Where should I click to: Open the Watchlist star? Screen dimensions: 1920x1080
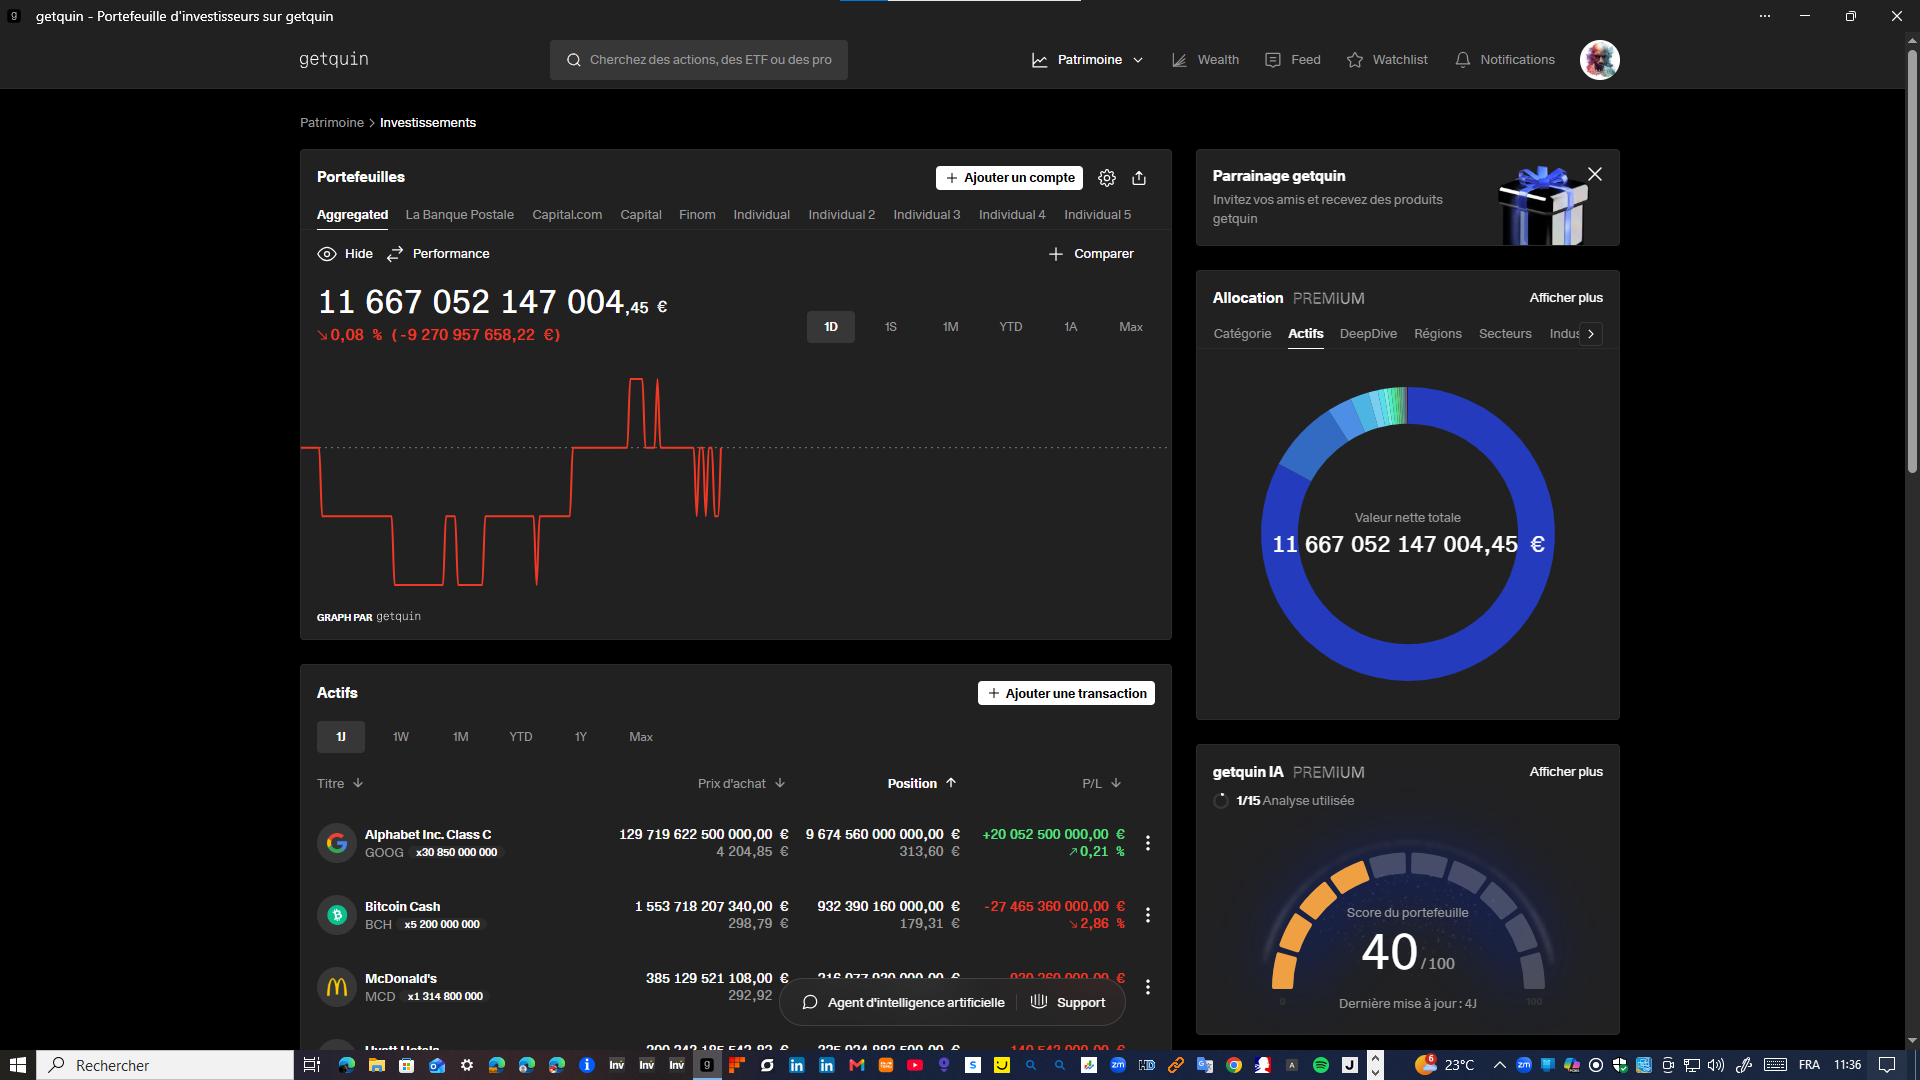1387,60
